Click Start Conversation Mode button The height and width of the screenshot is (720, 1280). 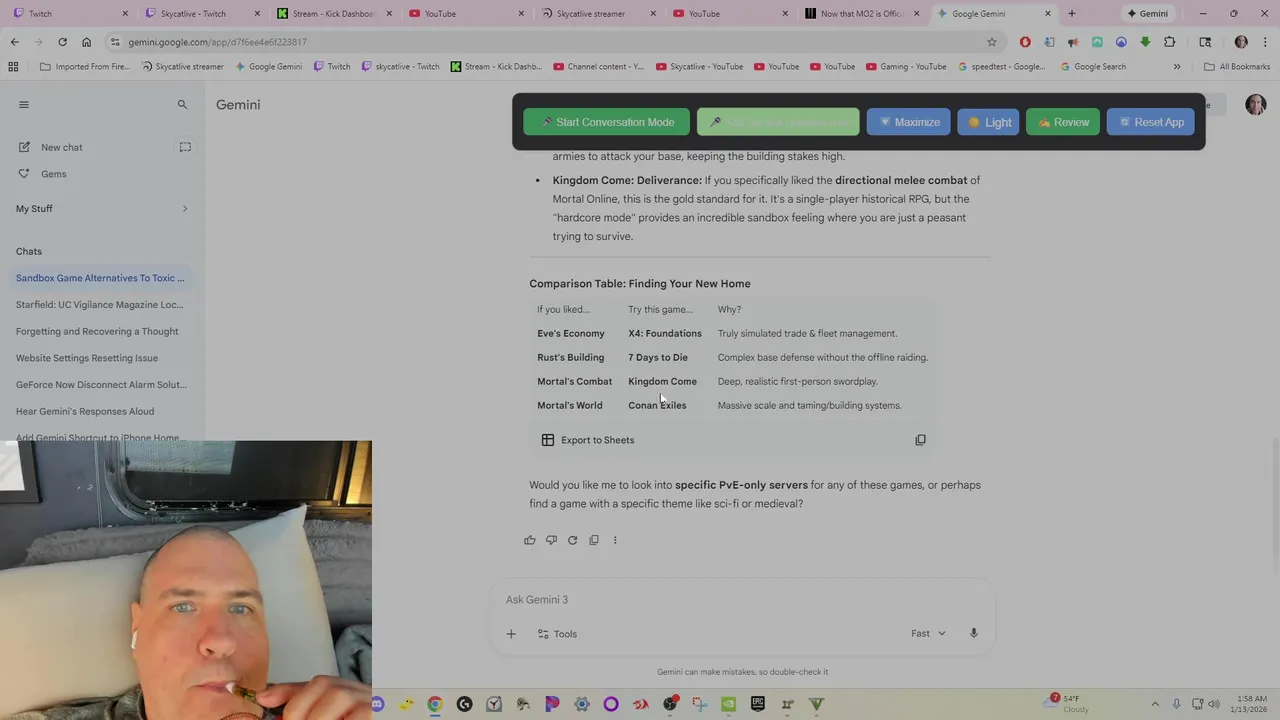click(x=606, y=122)
